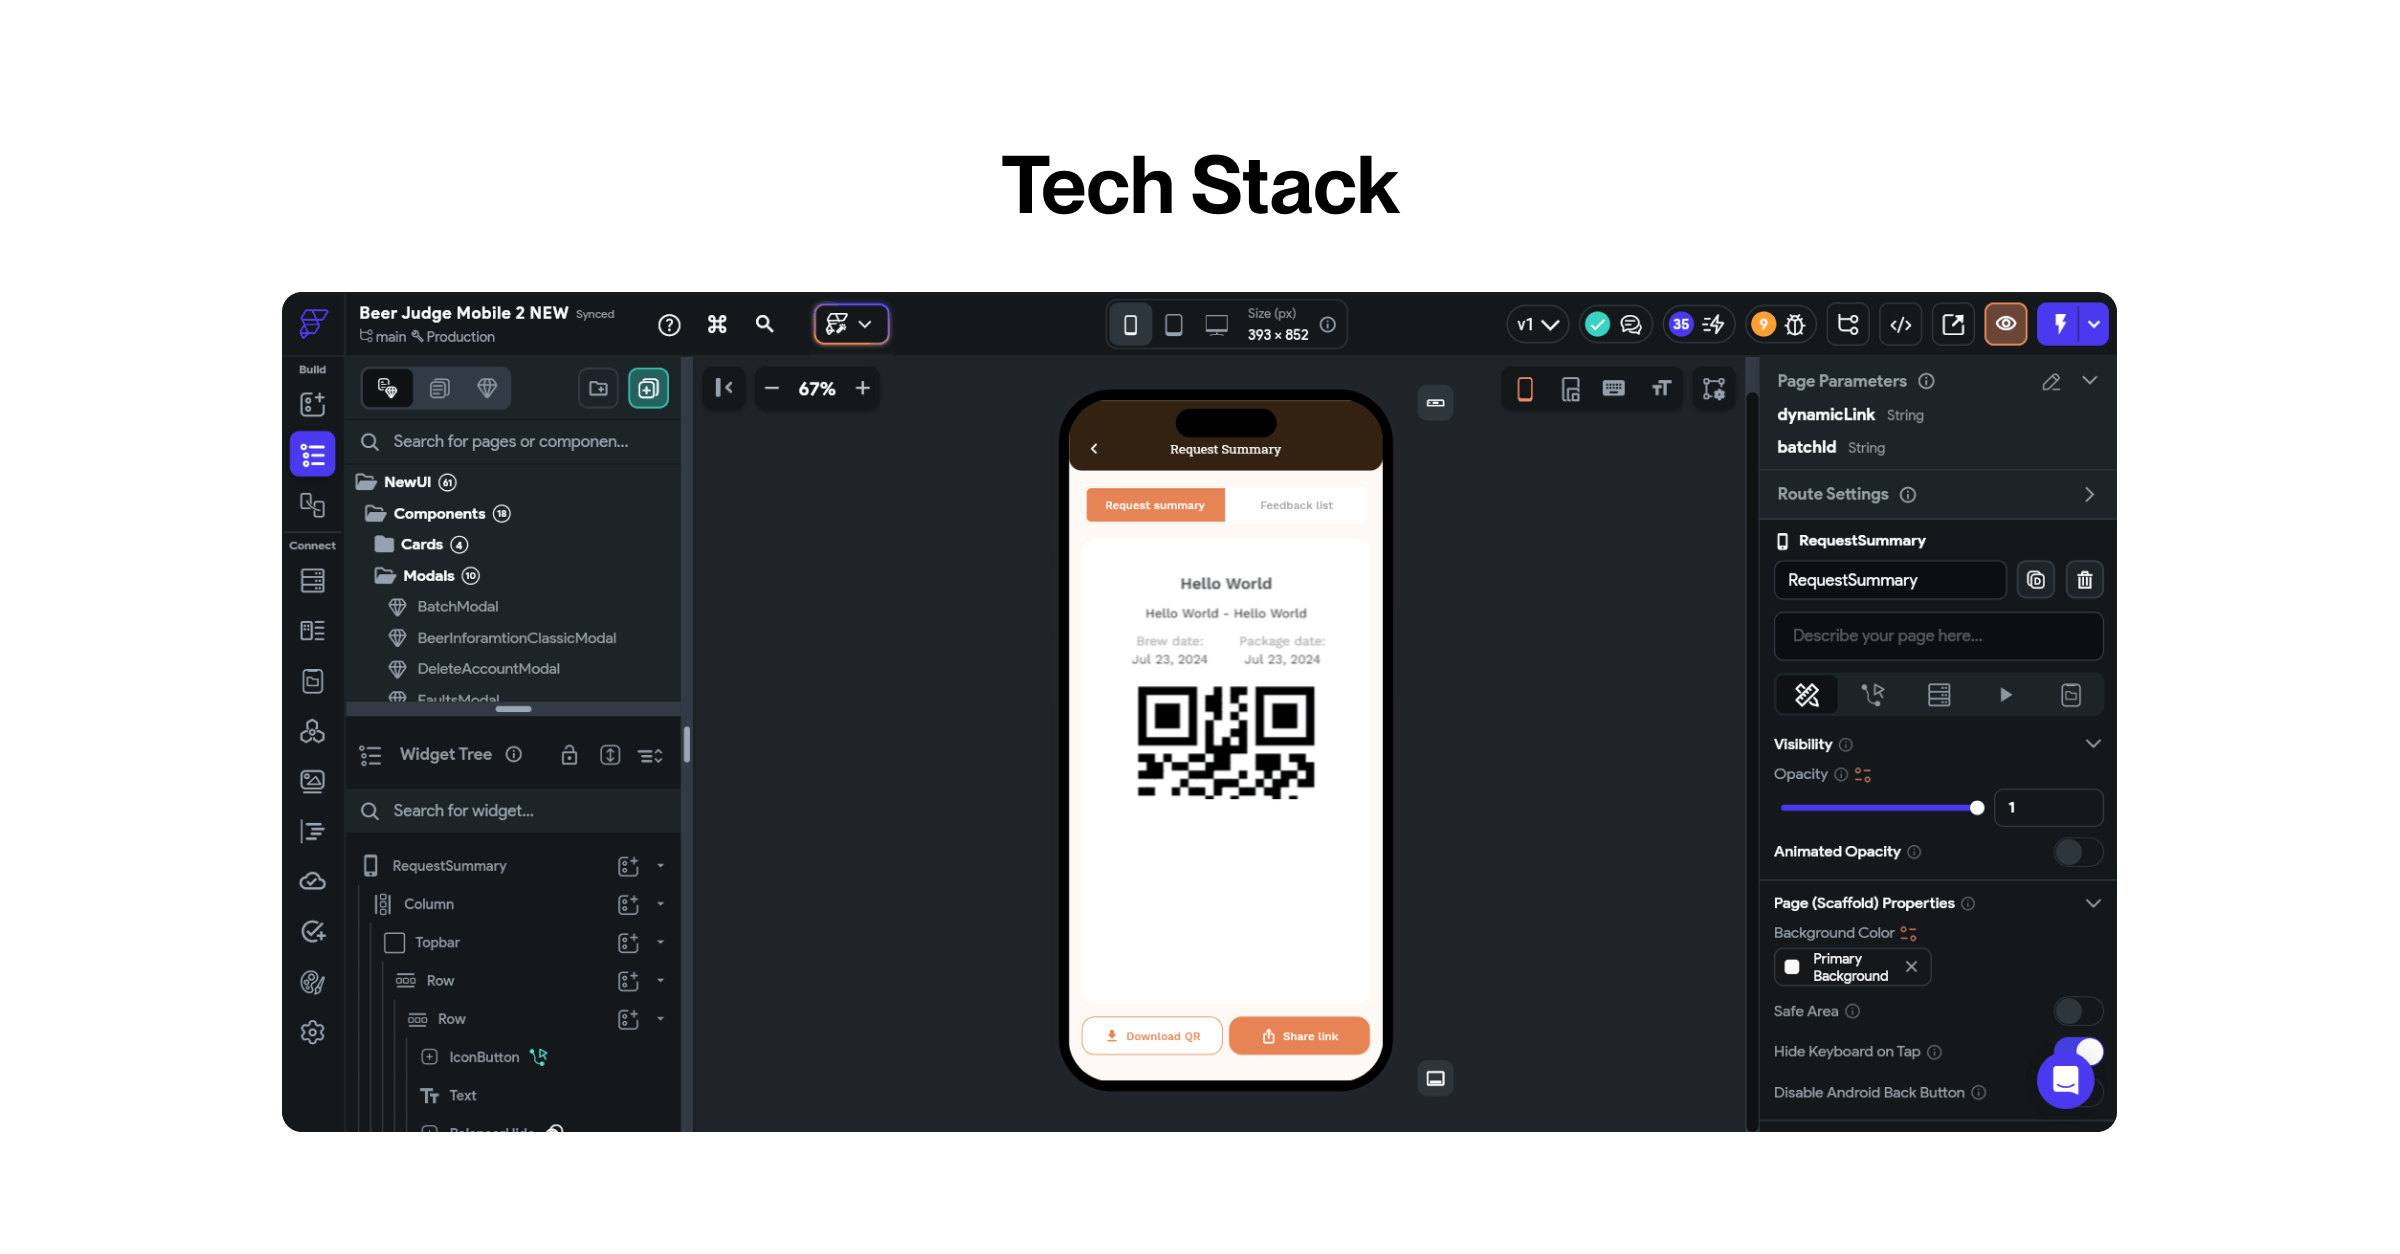The width and height of the screenshot is (2400, 1254).
Task: Open Theme Settings palette icon in sidebar
Action: (312, 982)
